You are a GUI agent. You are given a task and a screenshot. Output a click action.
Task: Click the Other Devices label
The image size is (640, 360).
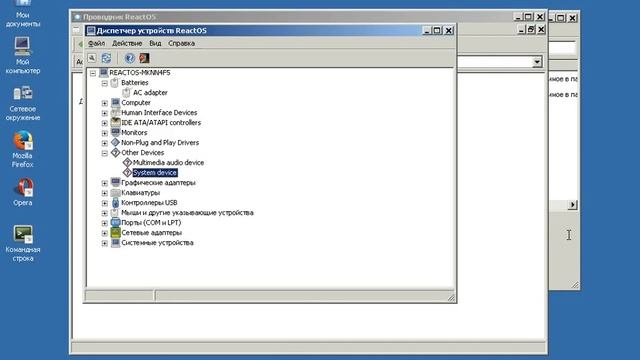(142, 153)
